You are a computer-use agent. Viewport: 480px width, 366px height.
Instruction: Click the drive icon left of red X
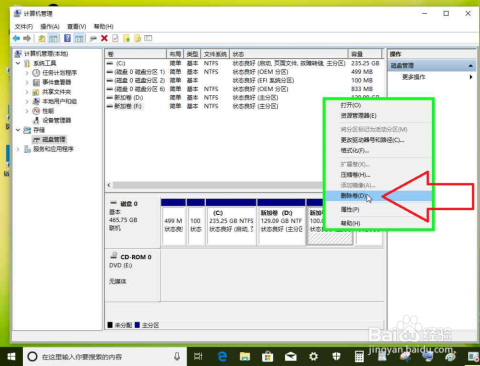[x=93, y=39]
